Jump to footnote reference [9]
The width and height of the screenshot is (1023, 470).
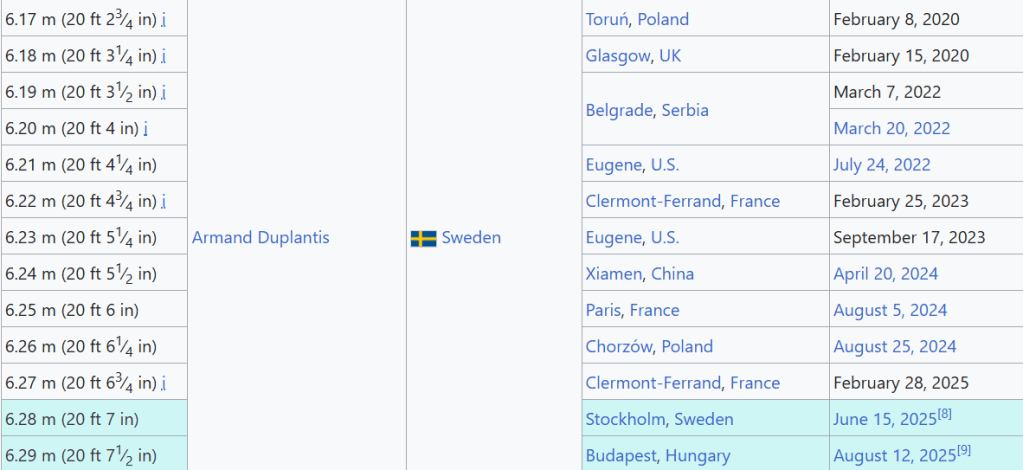[x=964, y=450]
